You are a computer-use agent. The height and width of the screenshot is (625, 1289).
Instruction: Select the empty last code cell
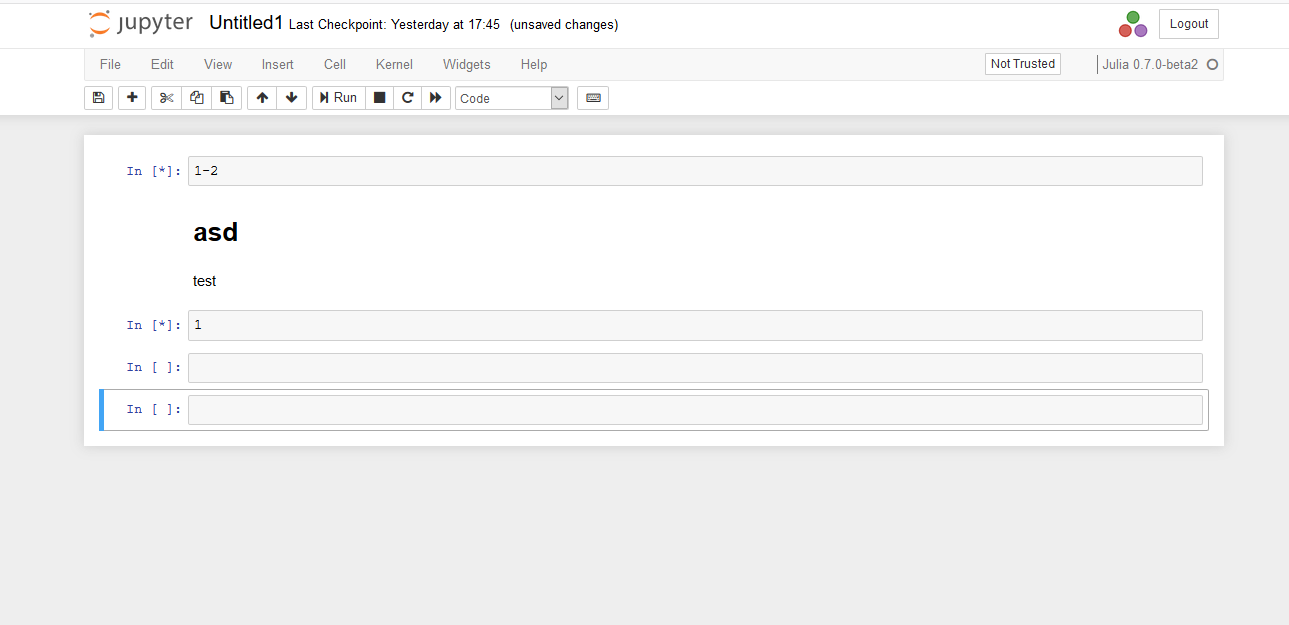point(693,409)
